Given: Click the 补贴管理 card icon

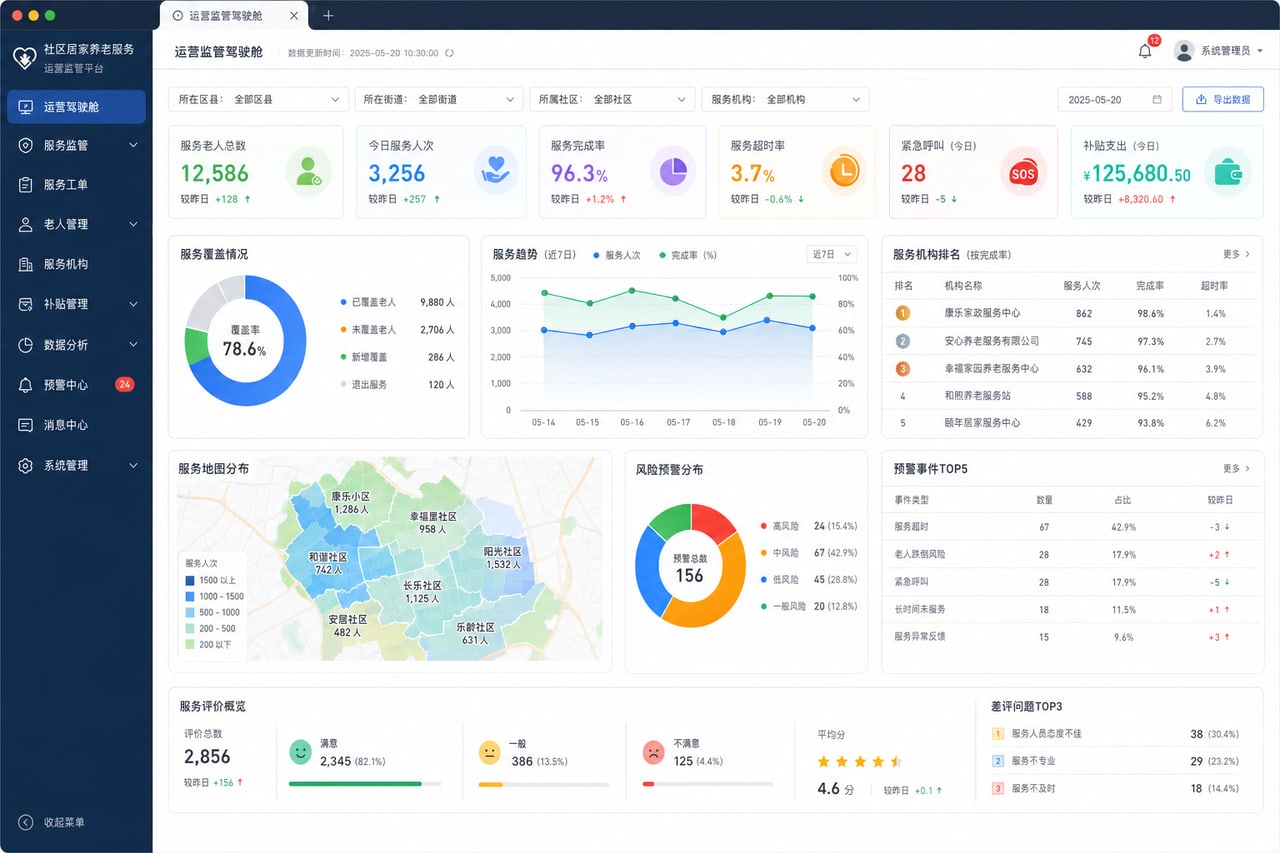Looking at the screenshot, I should (25, 304).
